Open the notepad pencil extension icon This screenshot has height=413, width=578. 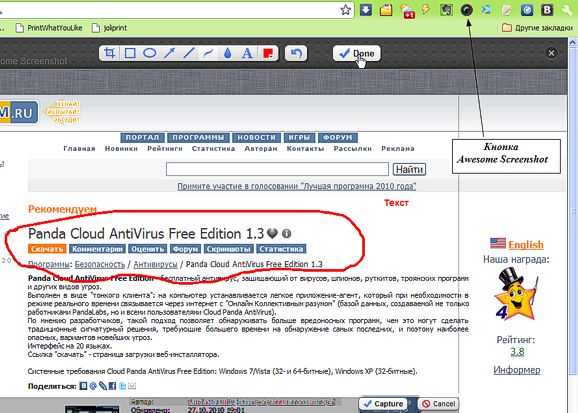[x=507, y=10]
